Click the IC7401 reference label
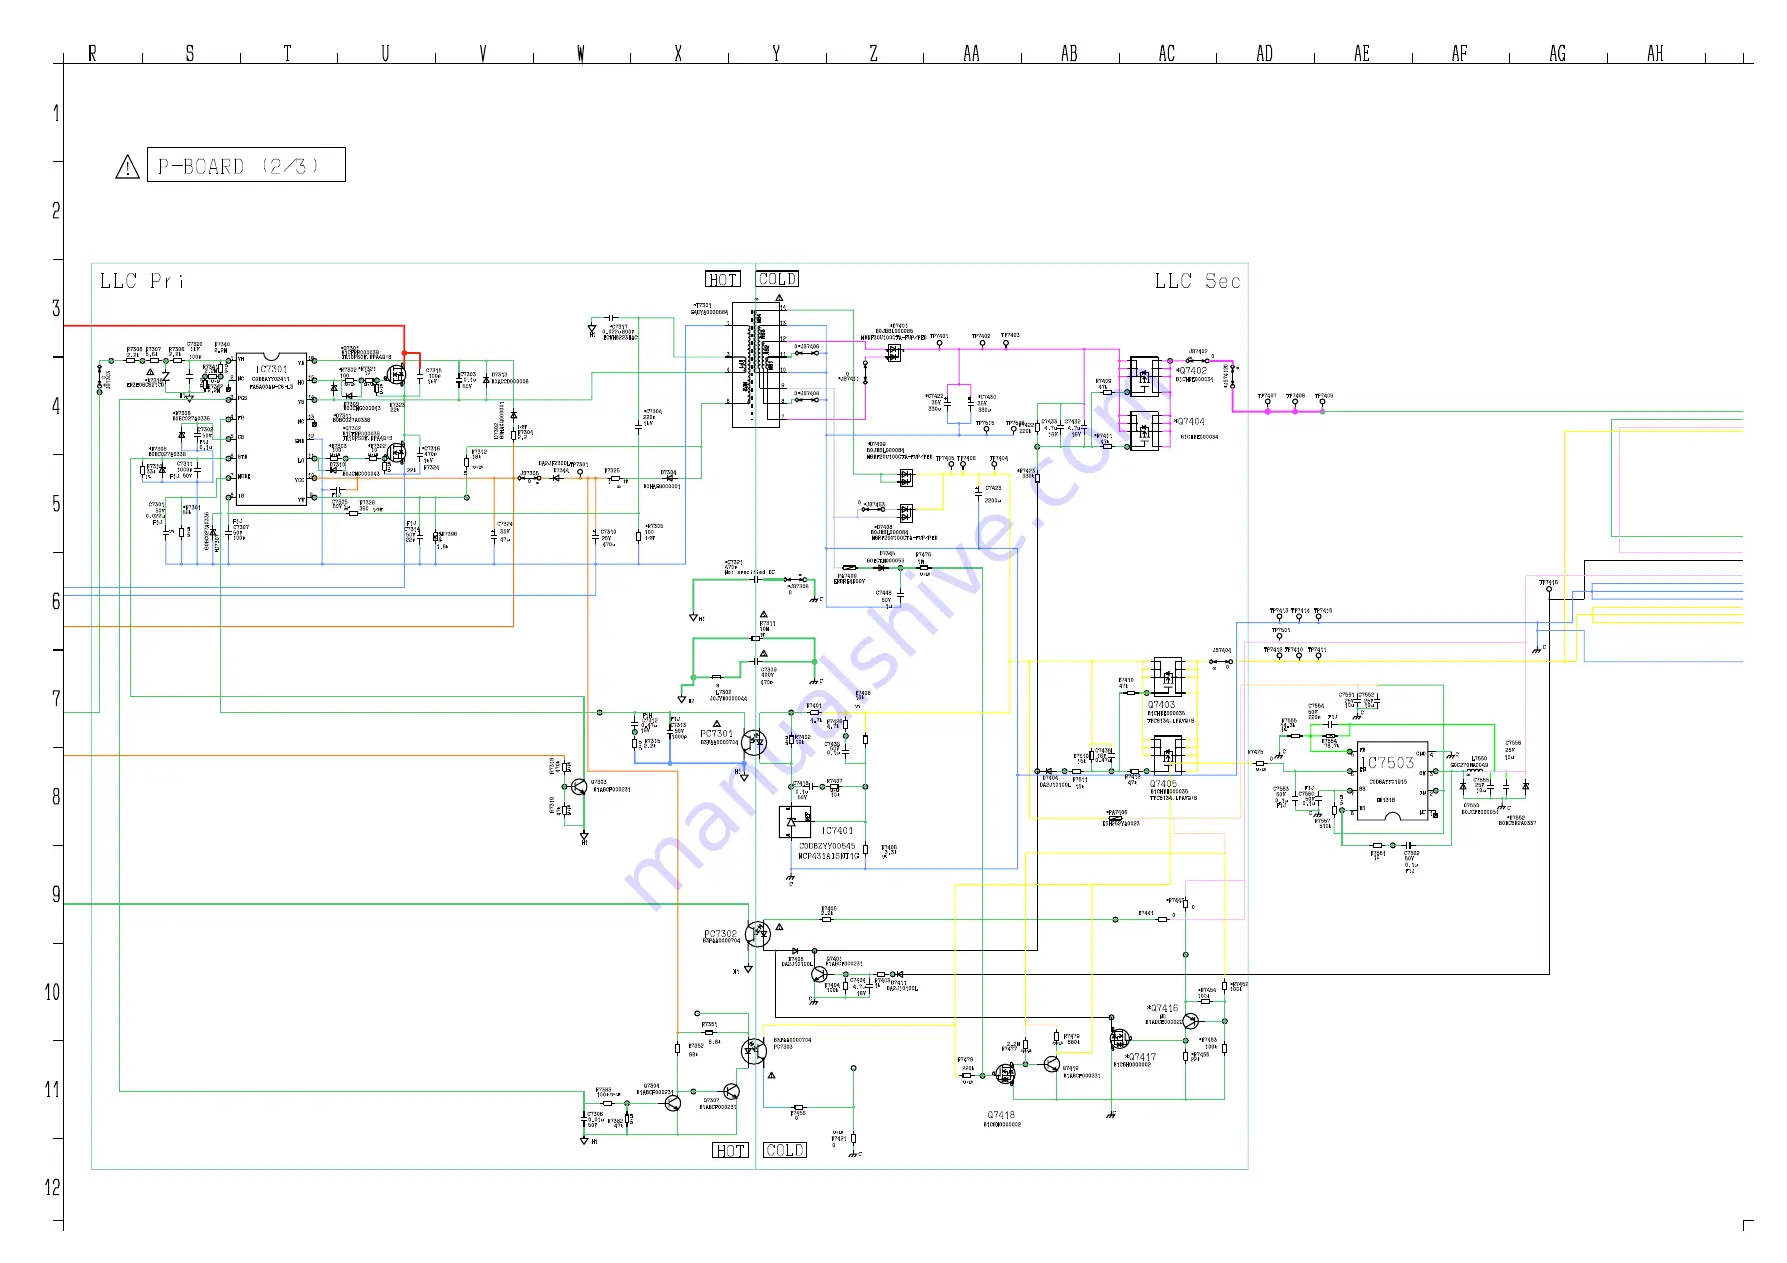Viewport: 1787px width, 1263px height. point(838,831)
